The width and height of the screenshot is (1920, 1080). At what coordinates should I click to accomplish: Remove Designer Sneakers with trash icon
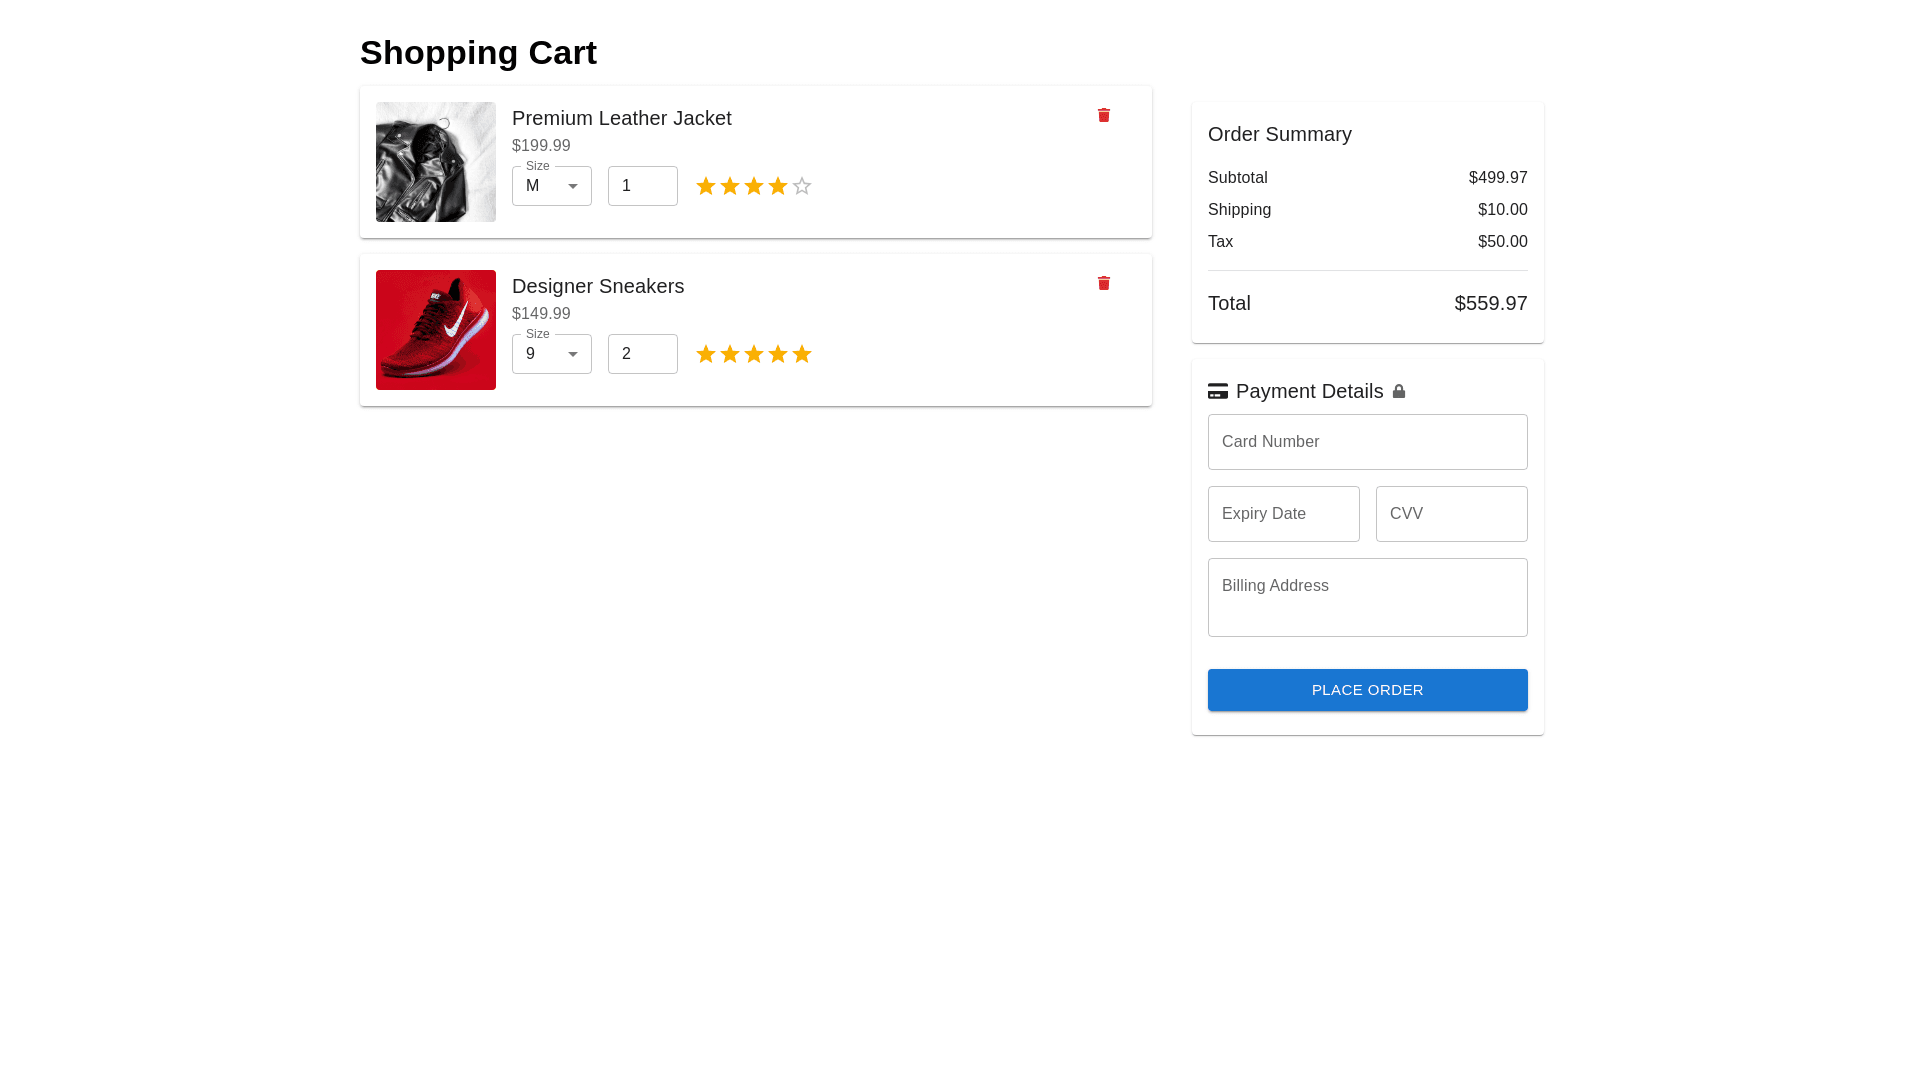tap(1104, 284)
